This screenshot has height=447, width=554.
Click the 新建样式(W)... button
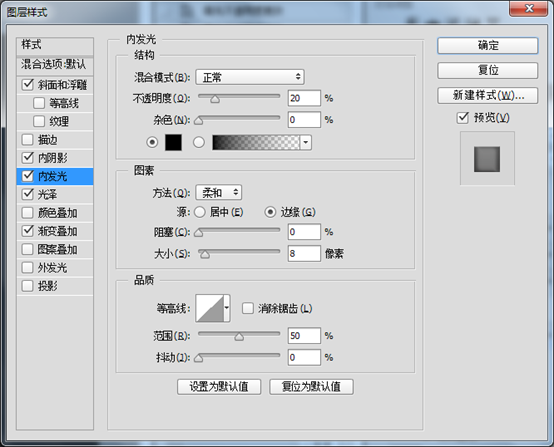(488, 95)
